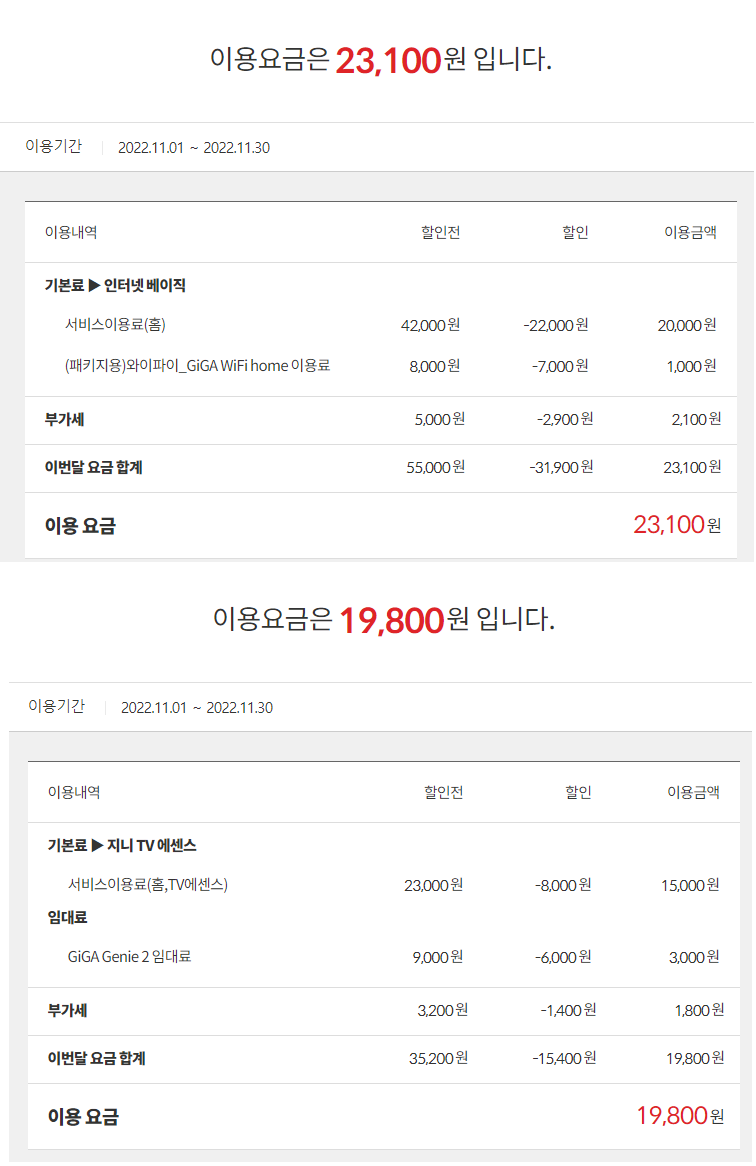This screenshot has width=756, height=1166.
Task: Click the 55,000원 monthly total before discount
Action: pyautogui.click(x=439, y=467)
